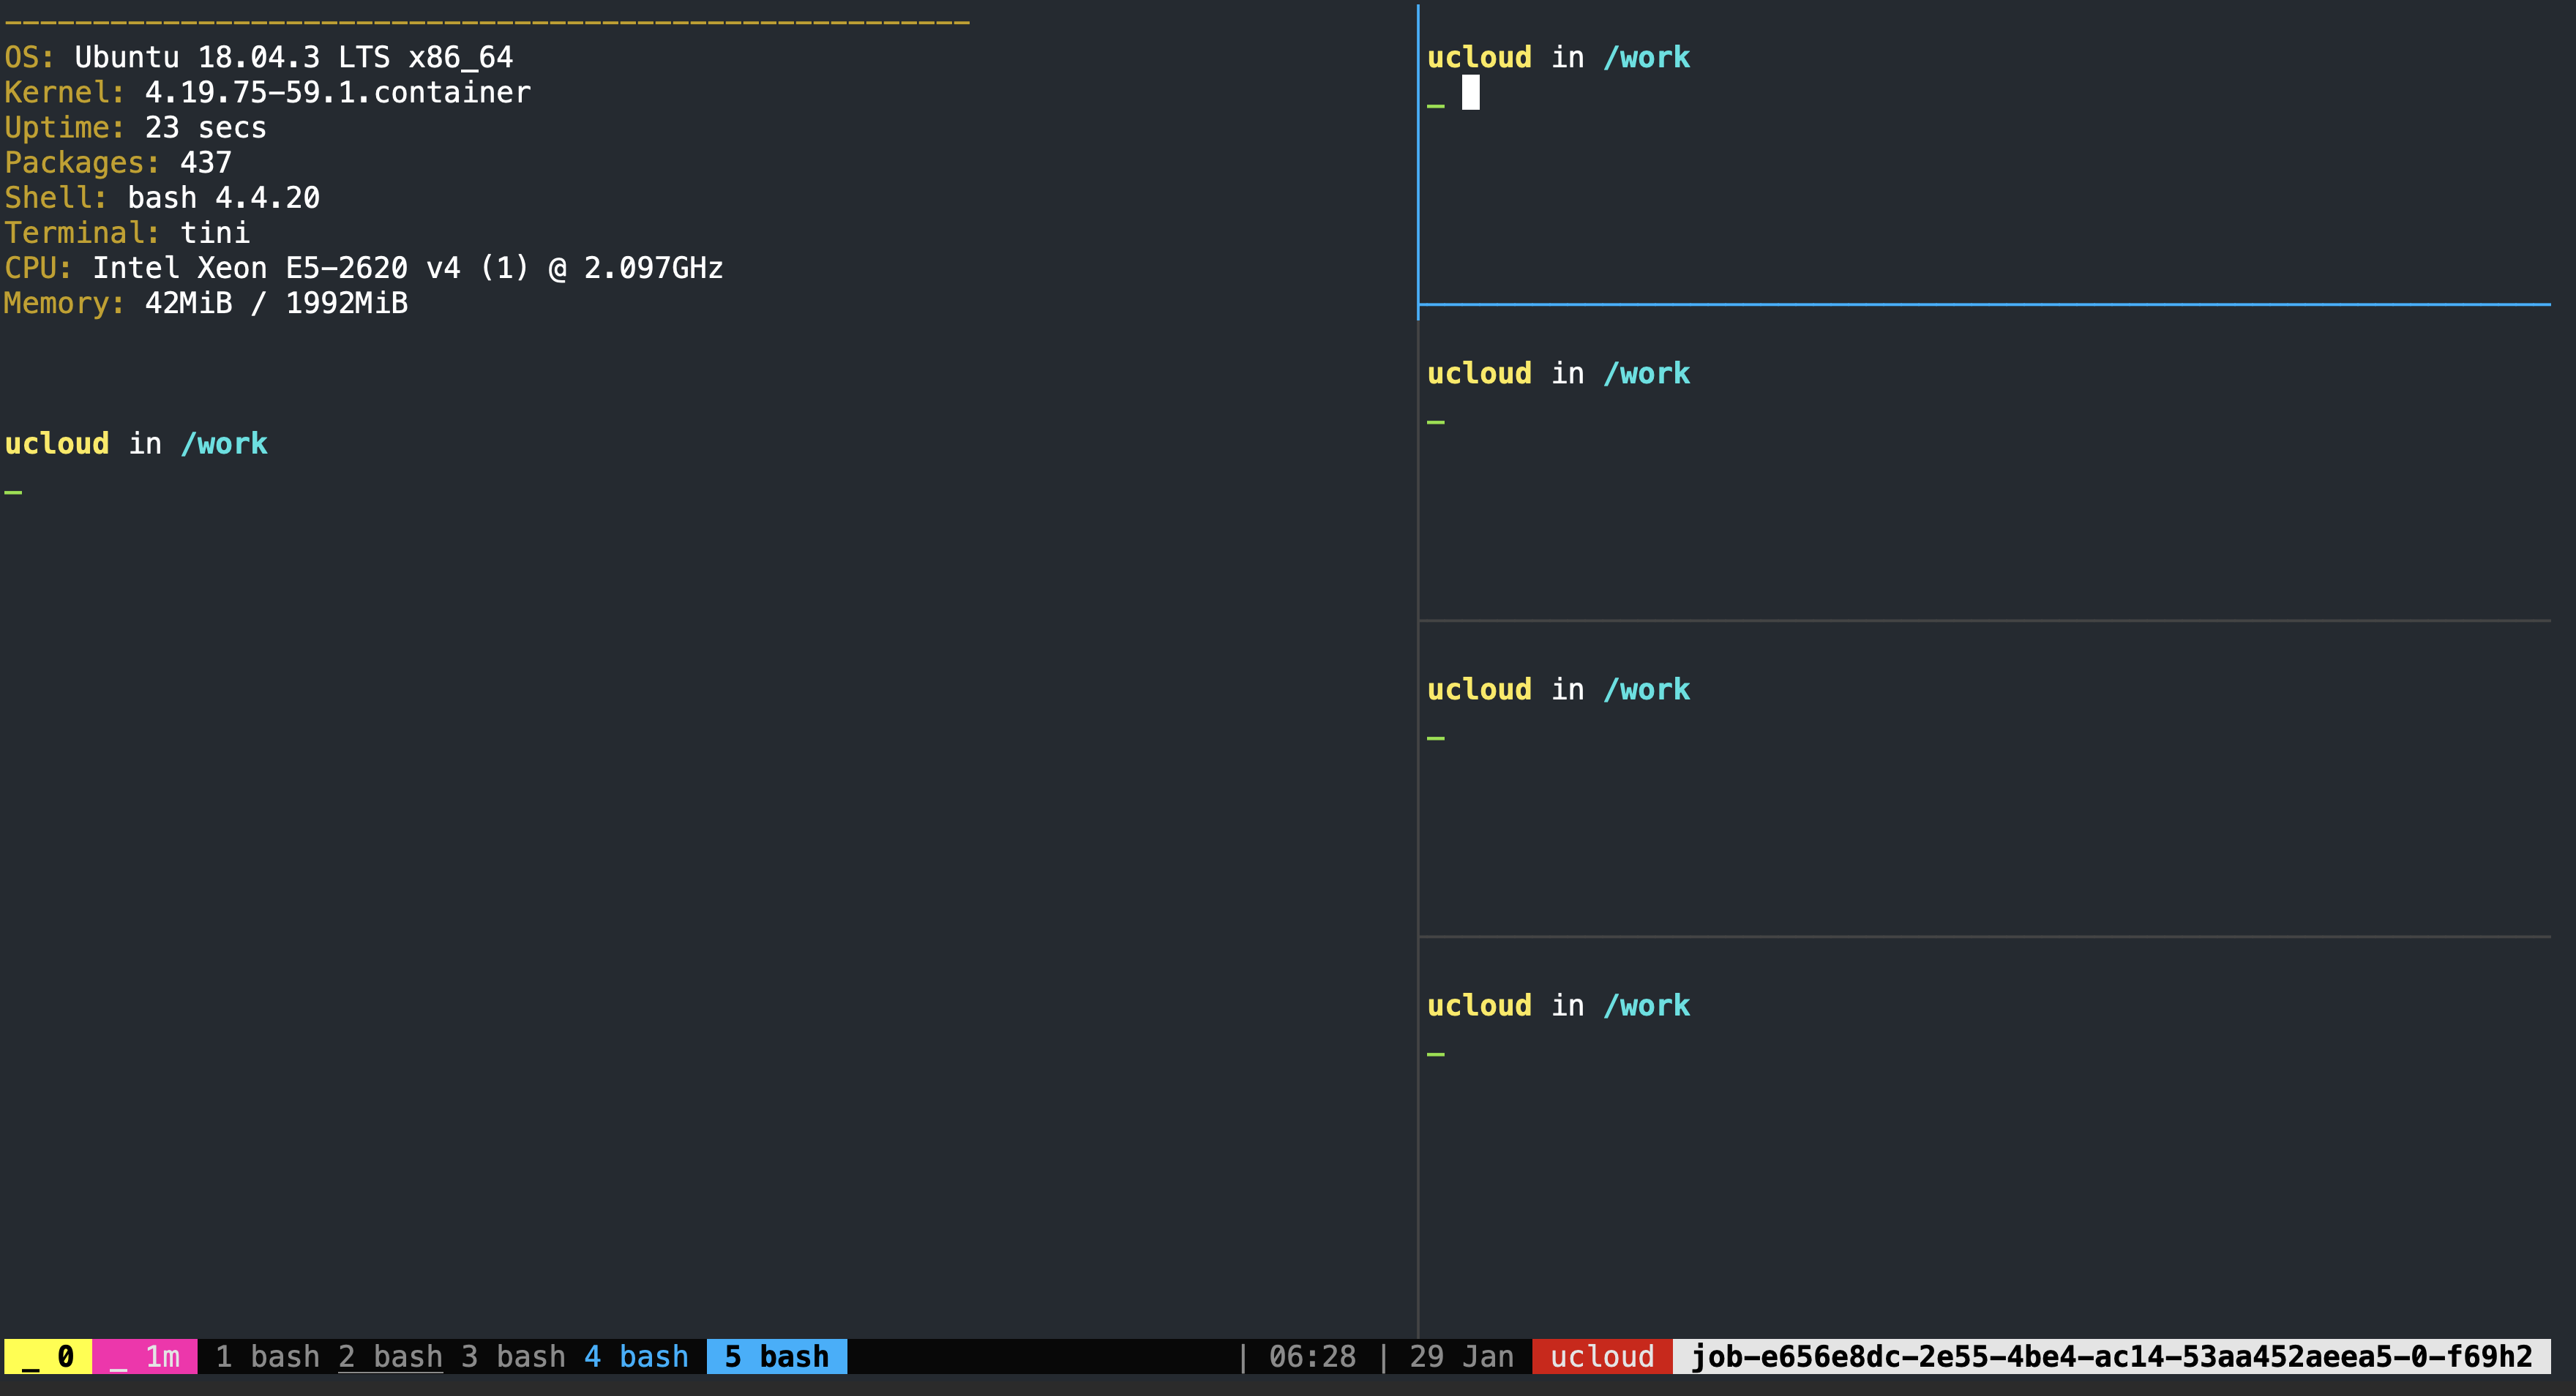The height and width of the screenshot is (1396, 2576).
Task: Click the Shell: bash 4.4.20 line
Action: (162, 197)
